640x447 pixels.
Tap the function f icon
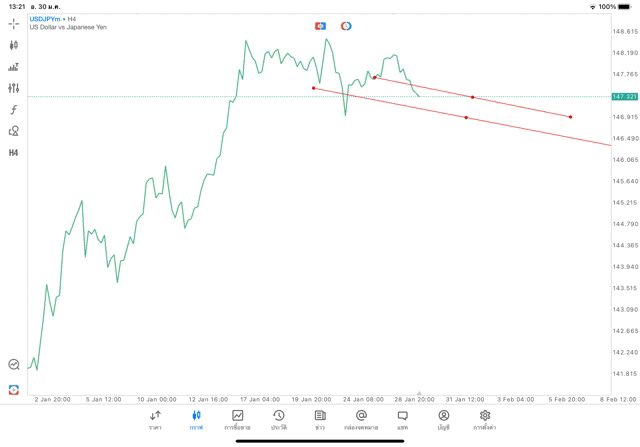coord(13,110)
